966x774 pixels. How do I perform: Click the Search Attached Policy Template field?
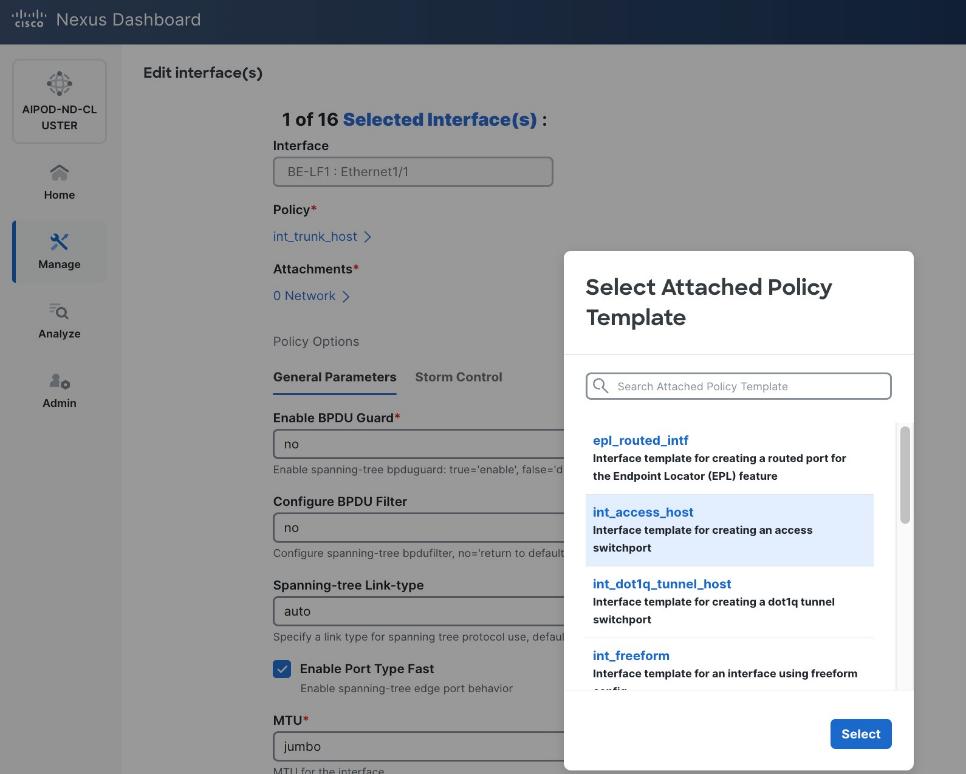pyautogui.click(x=738, y=386)
